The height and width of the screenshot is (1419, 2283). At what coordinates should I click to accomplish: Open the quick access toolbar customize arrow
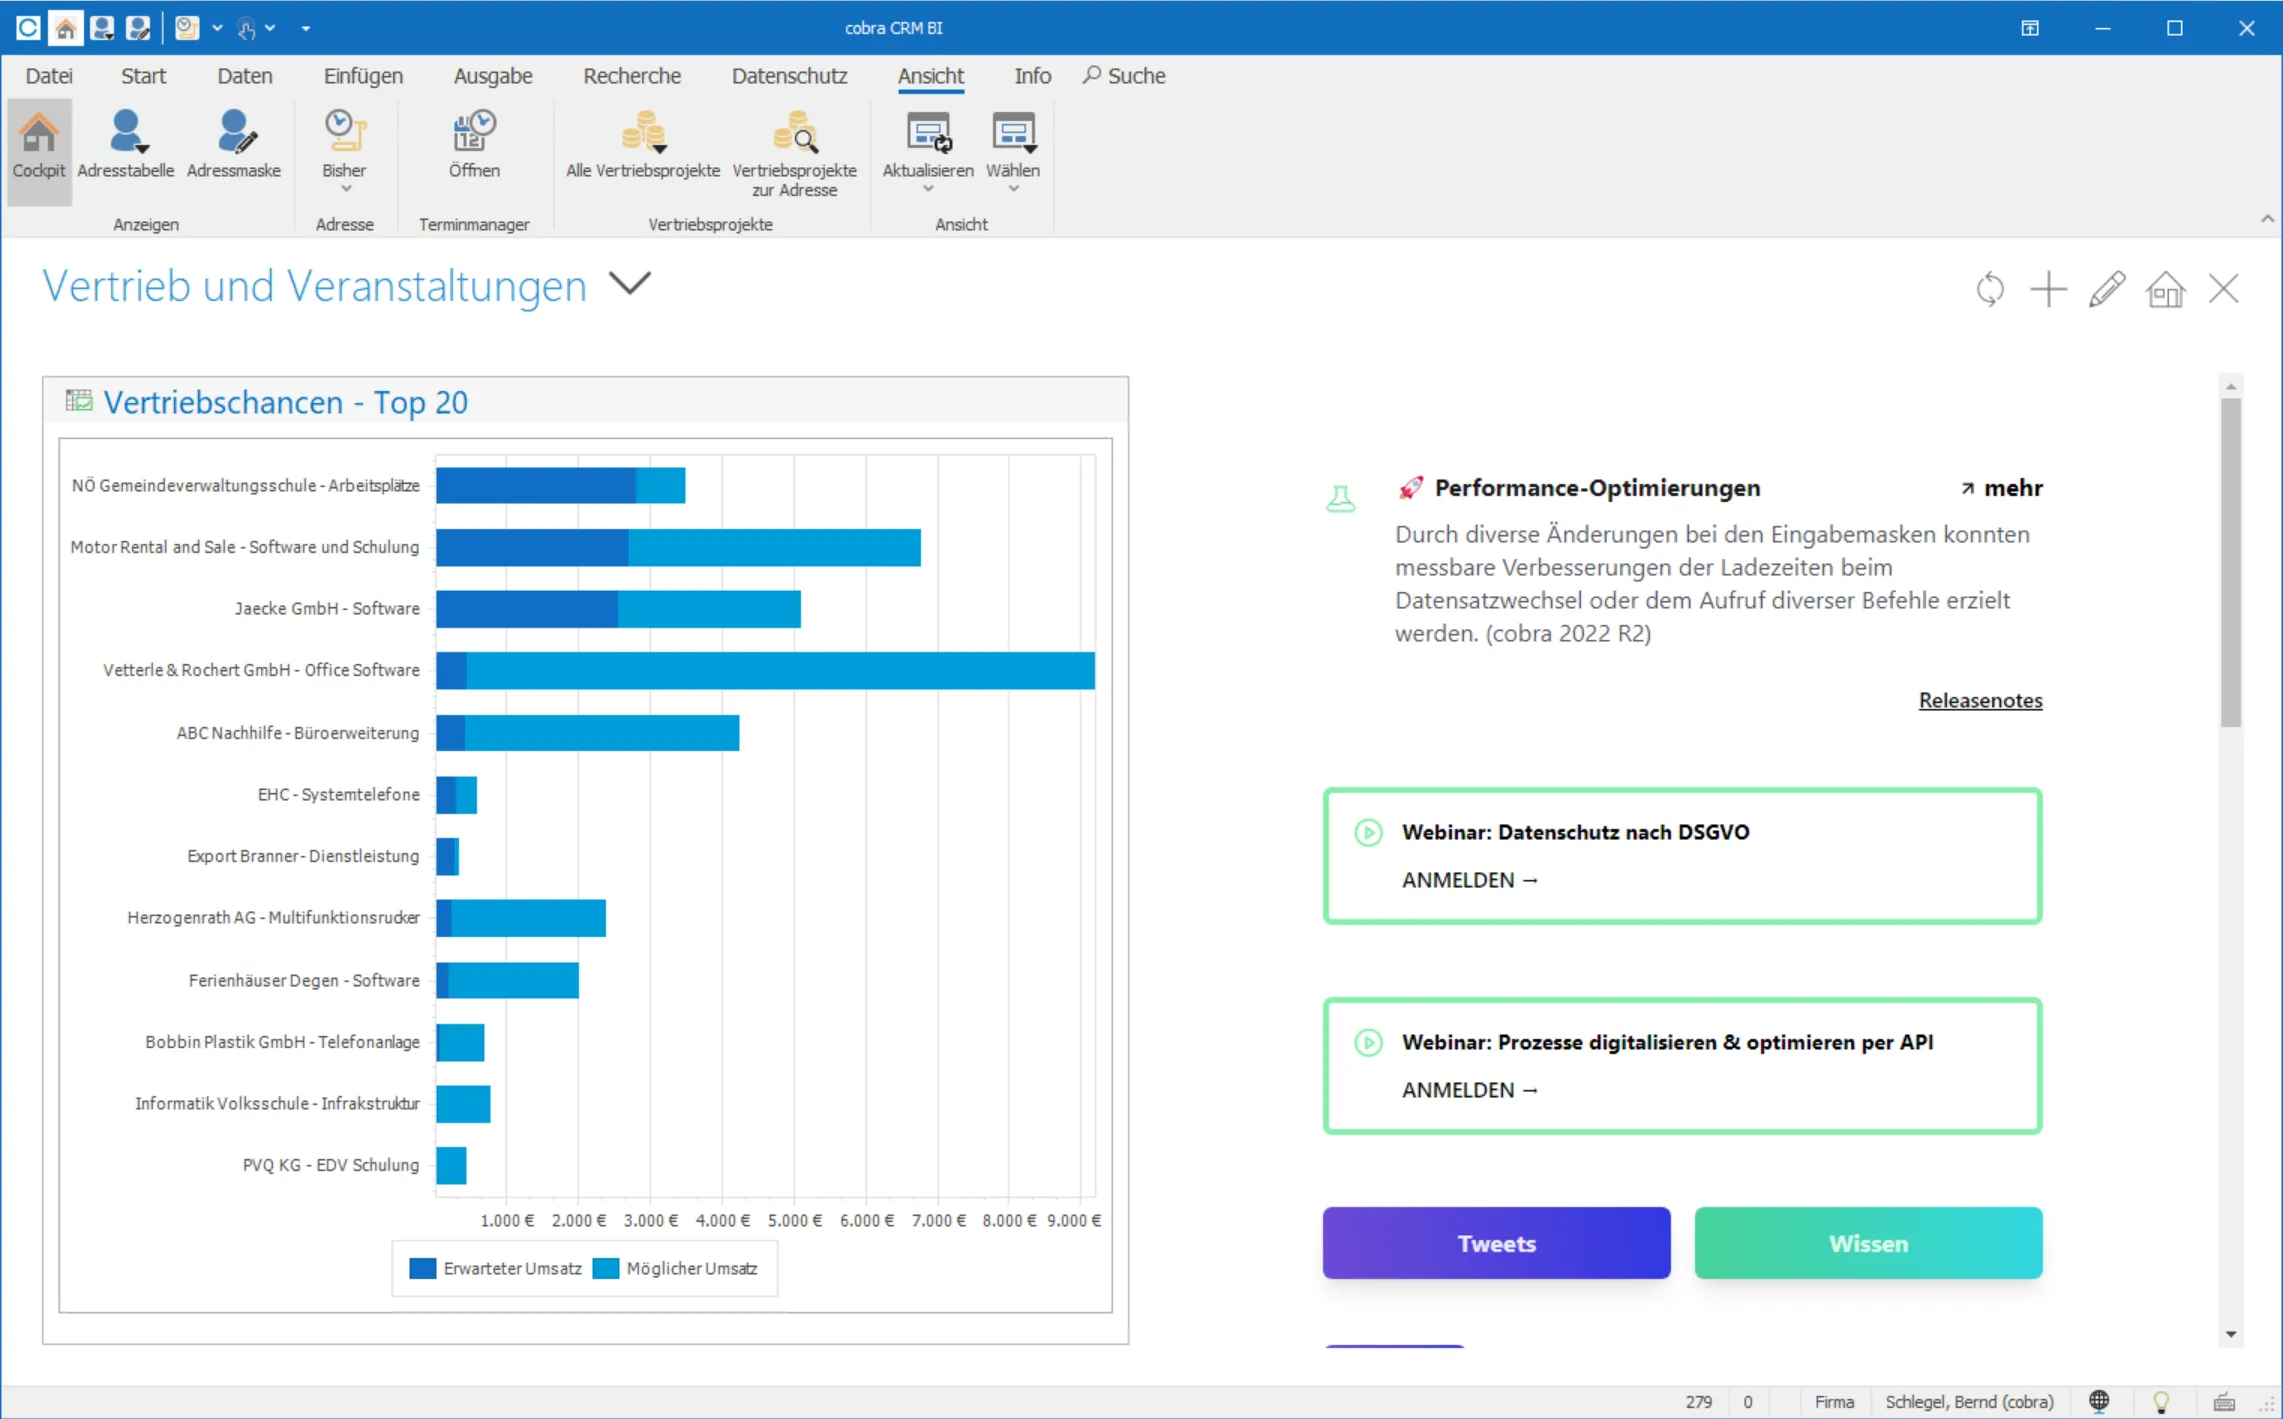[305, 28]
